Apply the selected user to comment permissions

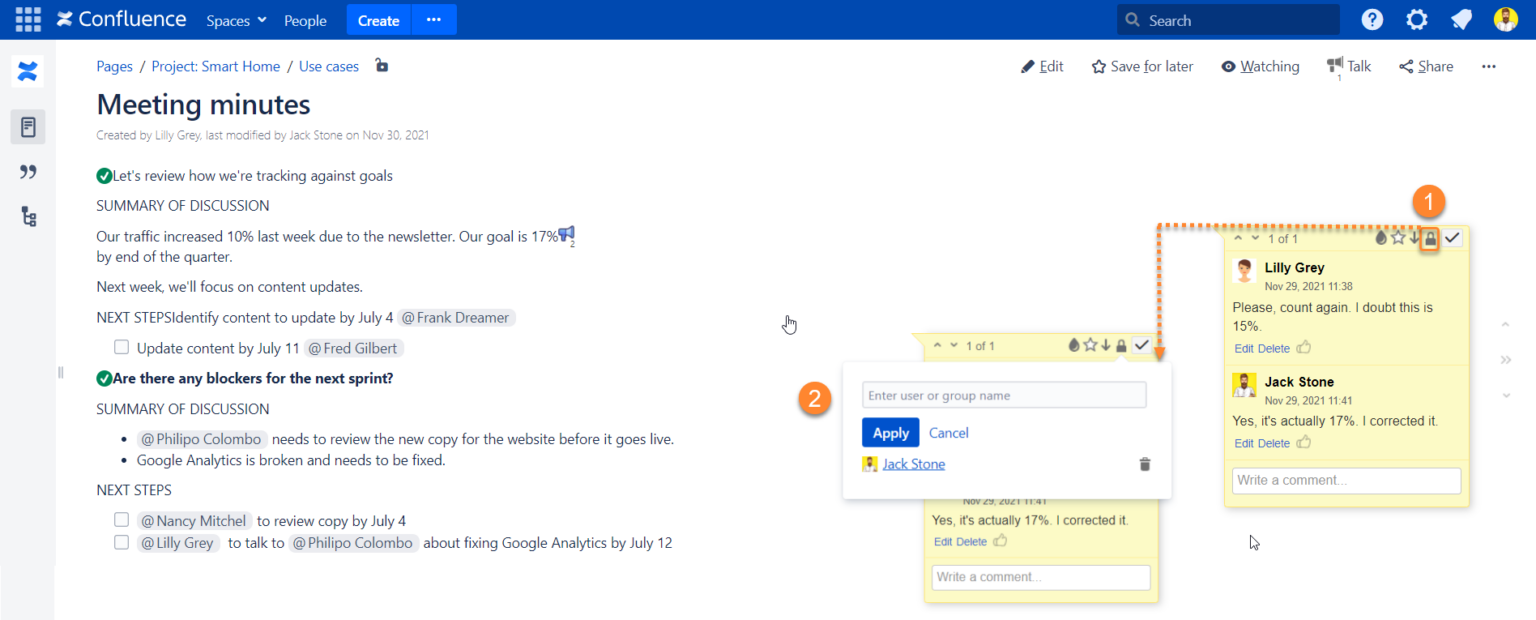tap(889, 432)
